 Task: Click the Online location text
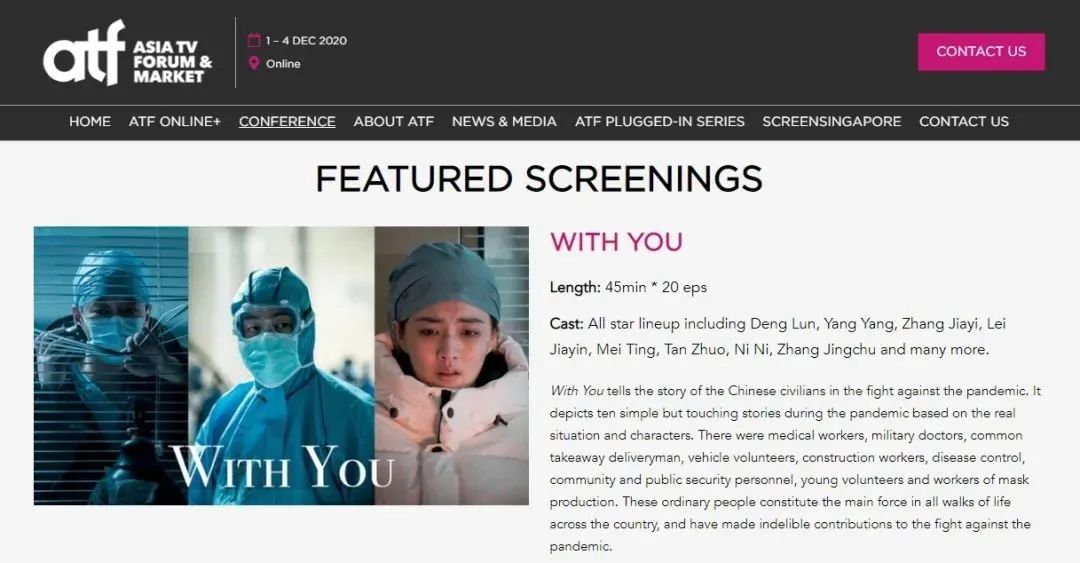pos(283,64)
